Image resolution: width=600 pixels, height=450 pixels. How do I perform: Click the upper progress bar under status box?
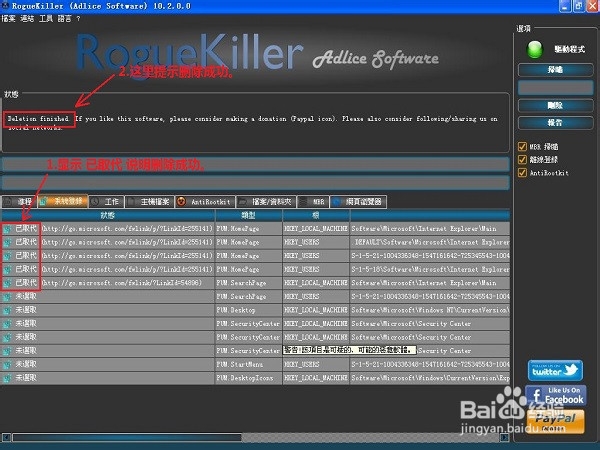[x=256, y=165]
